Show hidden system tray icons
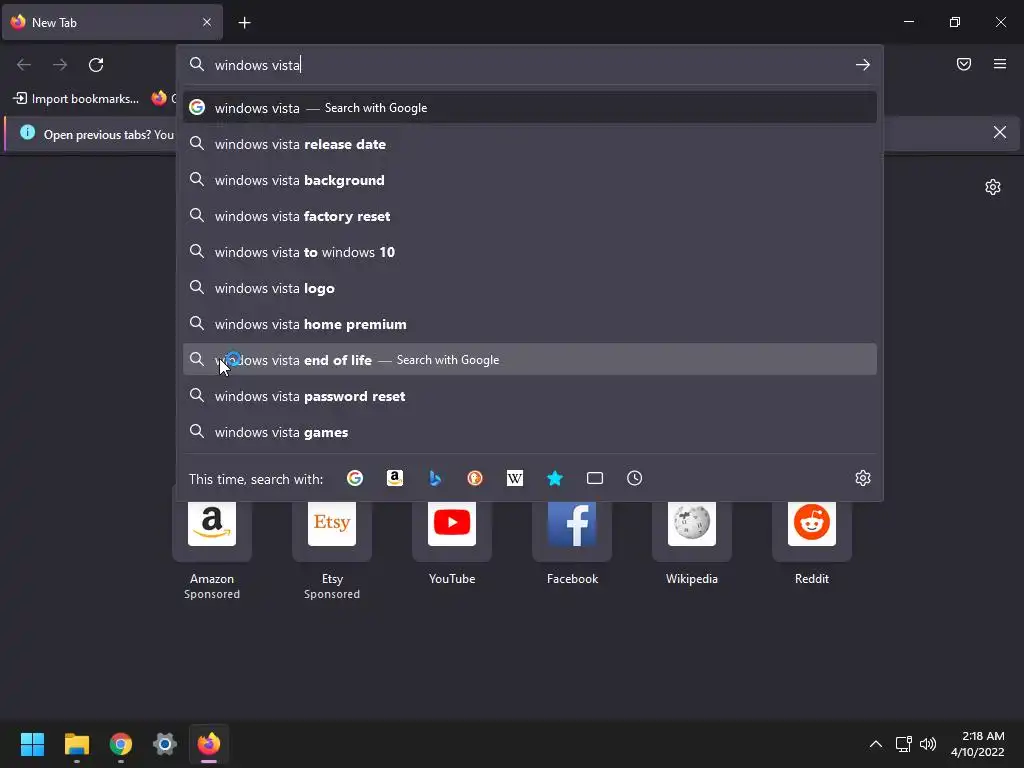1024x768 pixels. (876, 744)
